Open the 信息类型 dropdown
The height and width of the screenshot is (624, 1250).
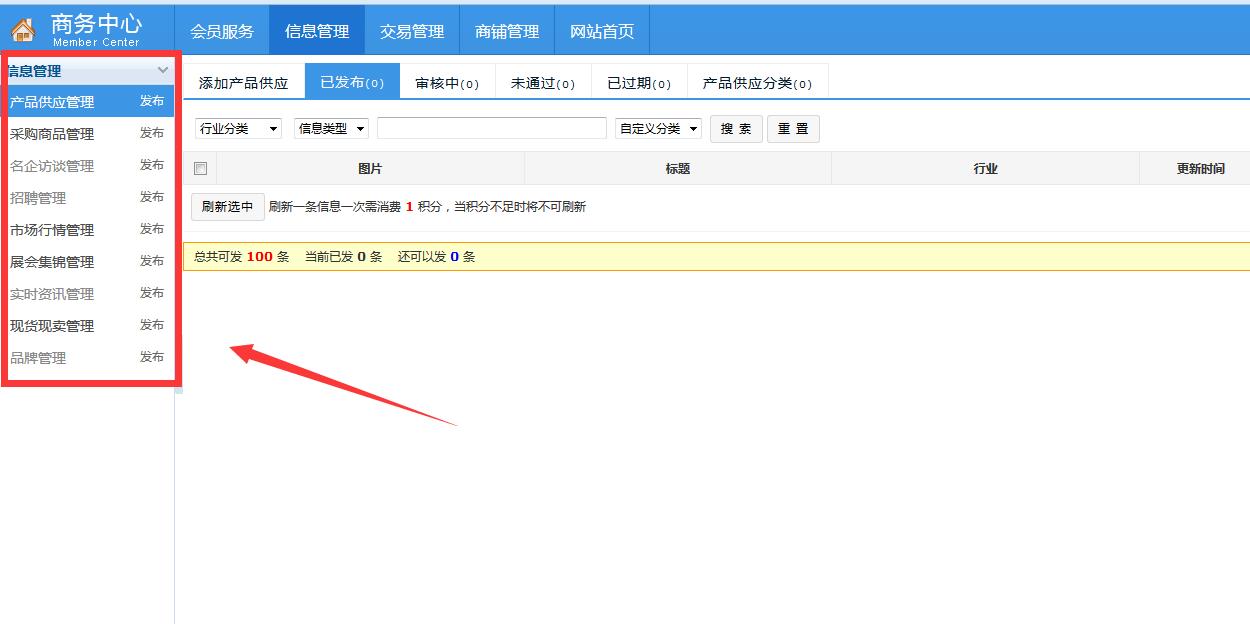click(331, 129)
